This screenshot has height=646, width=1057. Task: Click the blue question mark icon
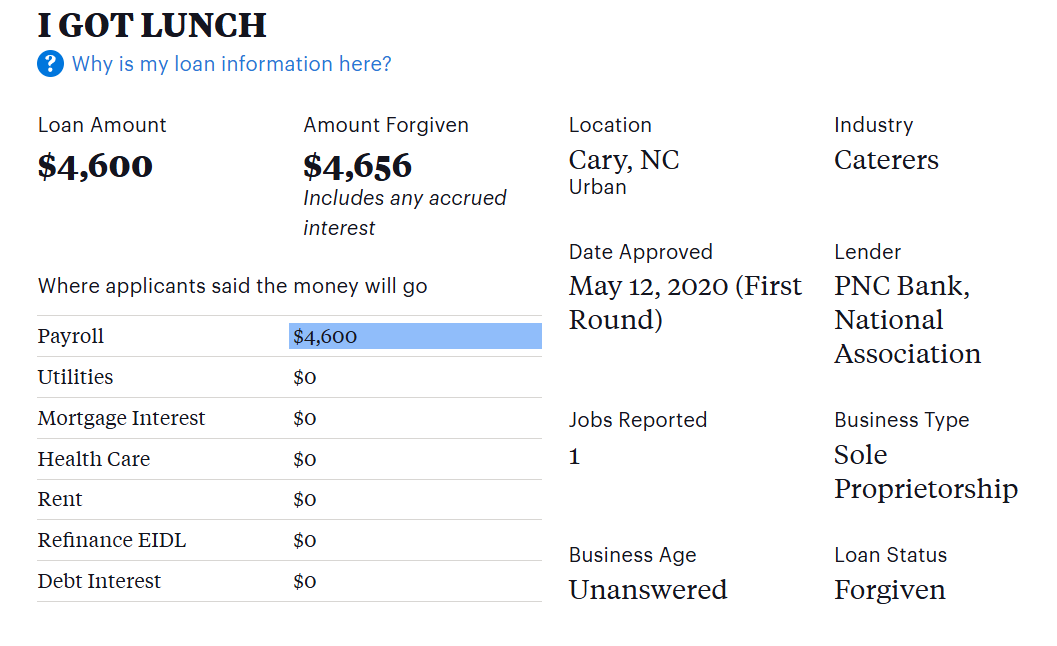(50, 64)
